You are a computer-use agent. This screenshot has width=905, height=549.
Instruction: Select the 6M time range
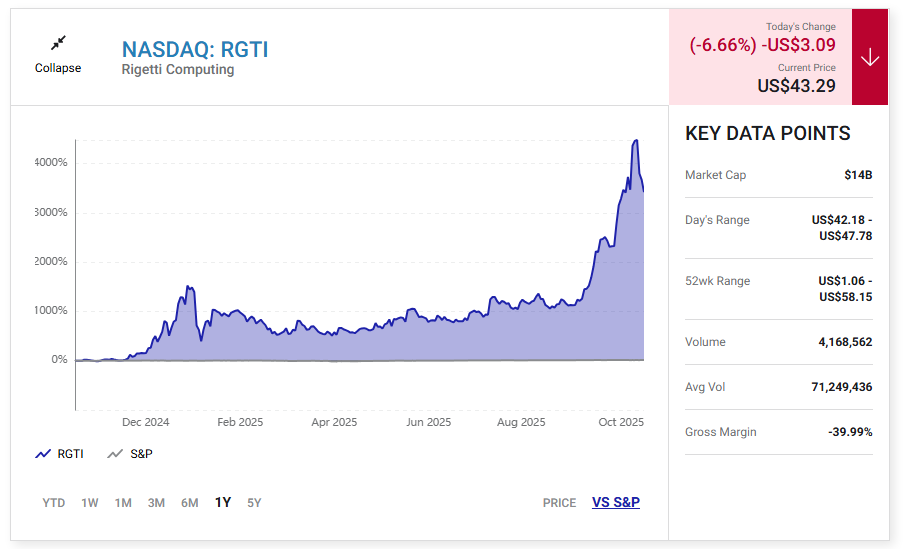[189, 503]
